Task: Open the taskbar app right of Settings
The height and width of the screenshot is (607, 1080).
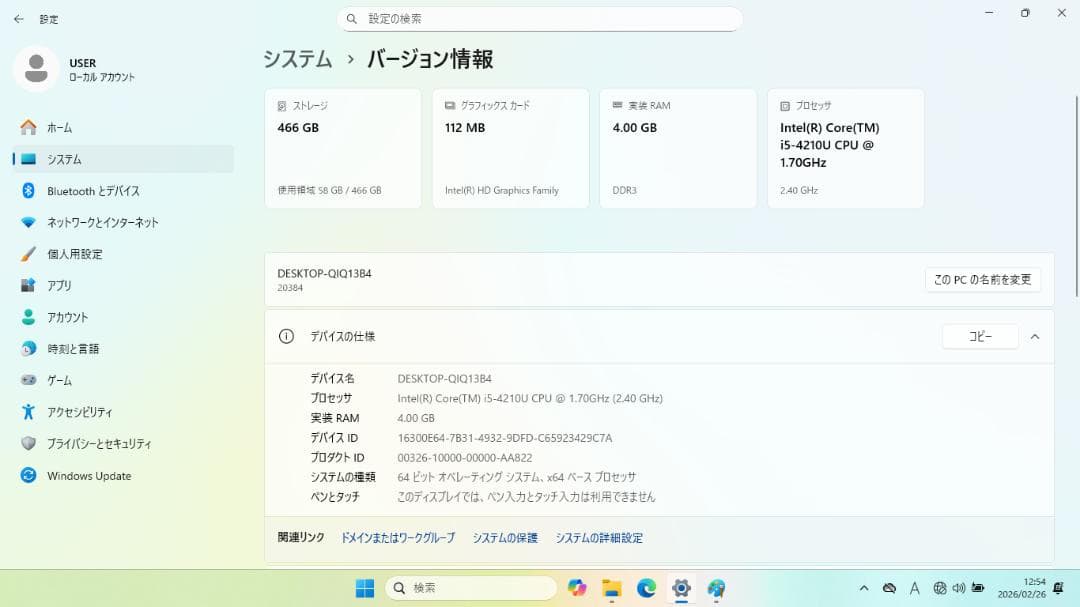Action: click(x=716, y=588)
